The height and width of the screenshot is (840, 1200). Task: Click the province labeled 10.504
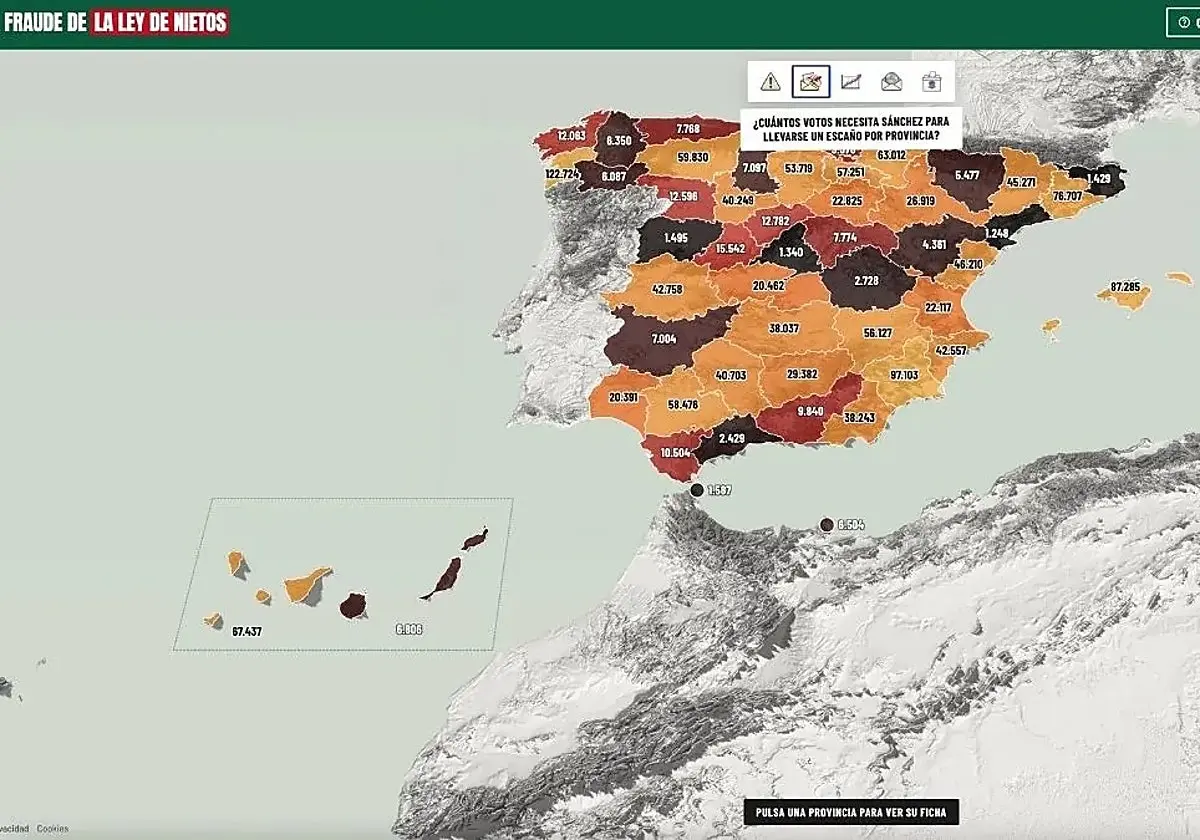pos(675,453)
